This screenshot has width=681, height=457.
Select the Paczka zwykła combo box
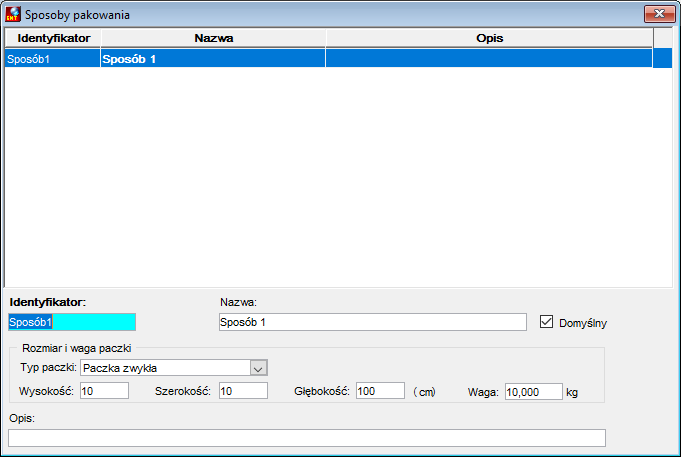(174, 368)
